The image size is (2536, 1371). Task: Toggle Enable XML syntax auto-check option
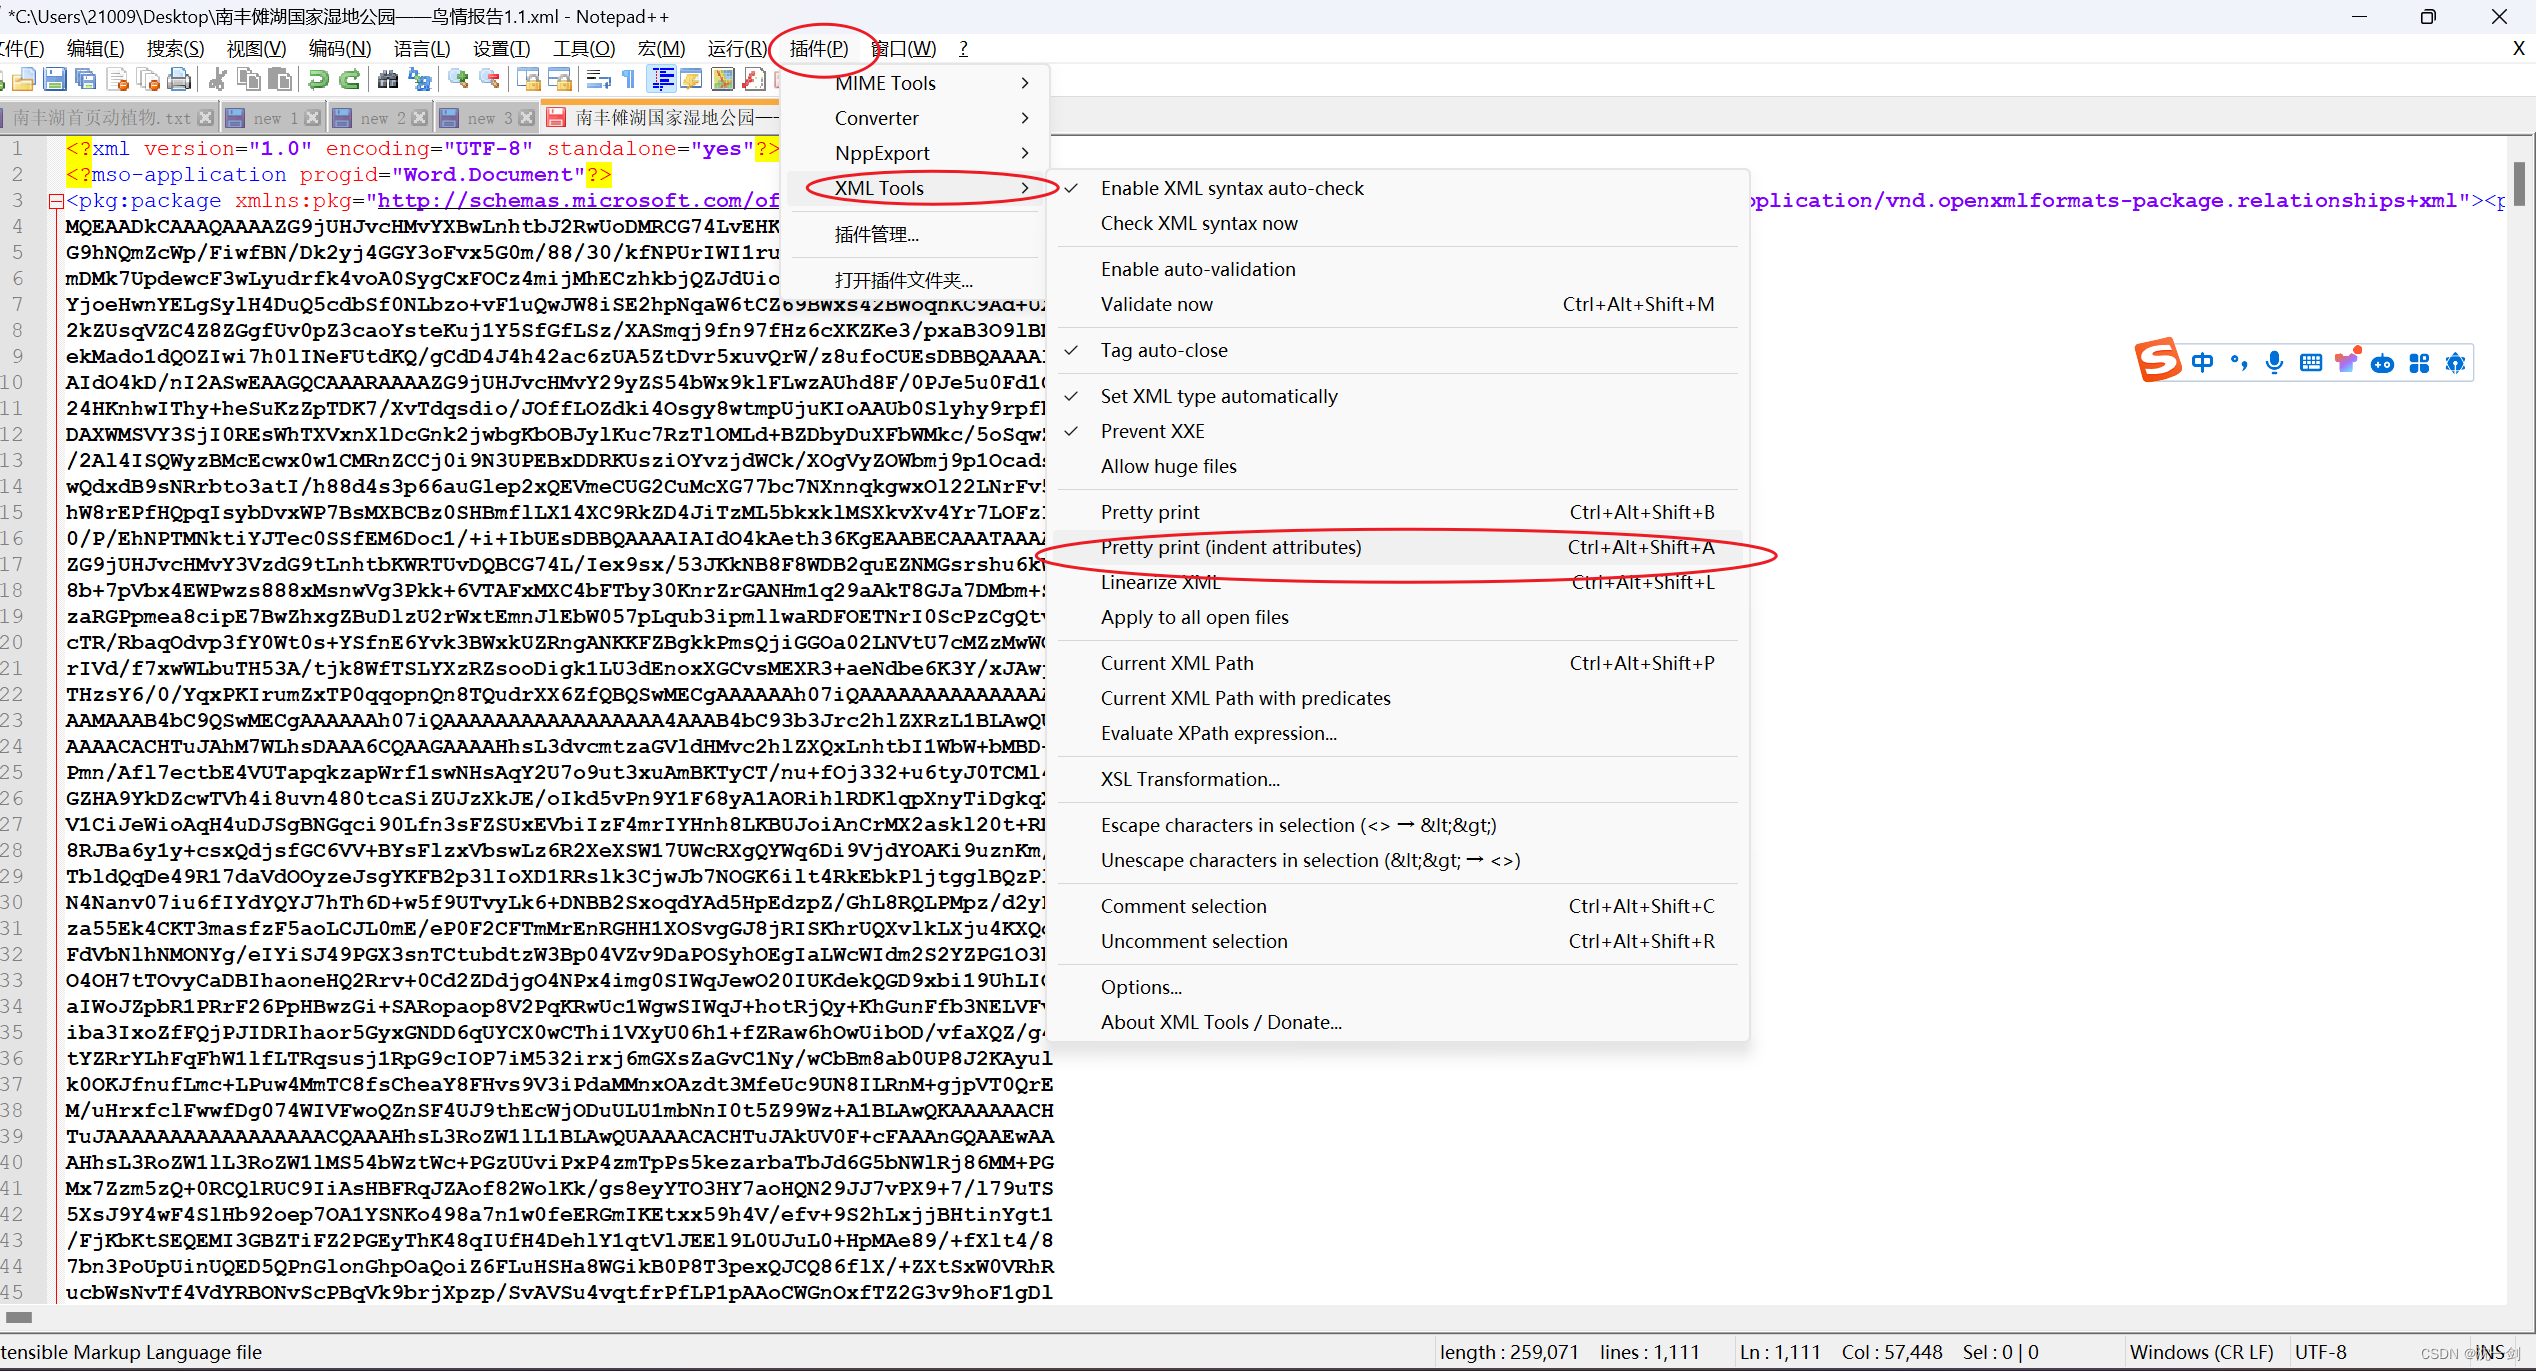[1231, 188]
